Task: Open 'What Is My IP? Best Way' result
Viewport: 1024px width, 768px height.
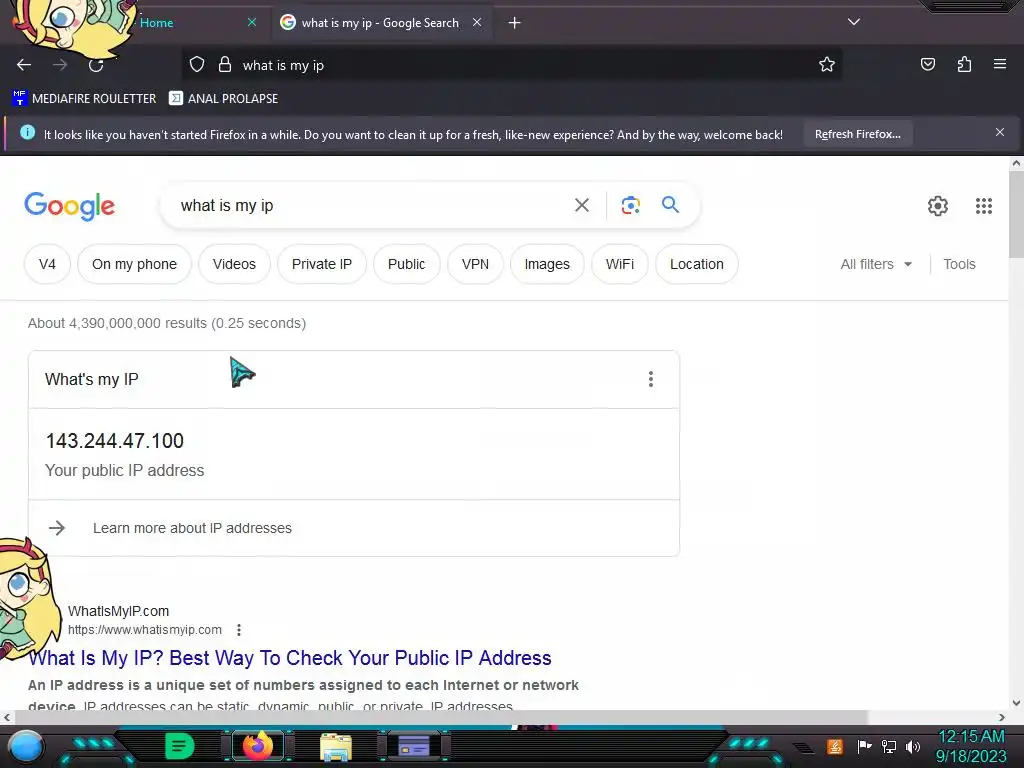Action: point(290,658)
